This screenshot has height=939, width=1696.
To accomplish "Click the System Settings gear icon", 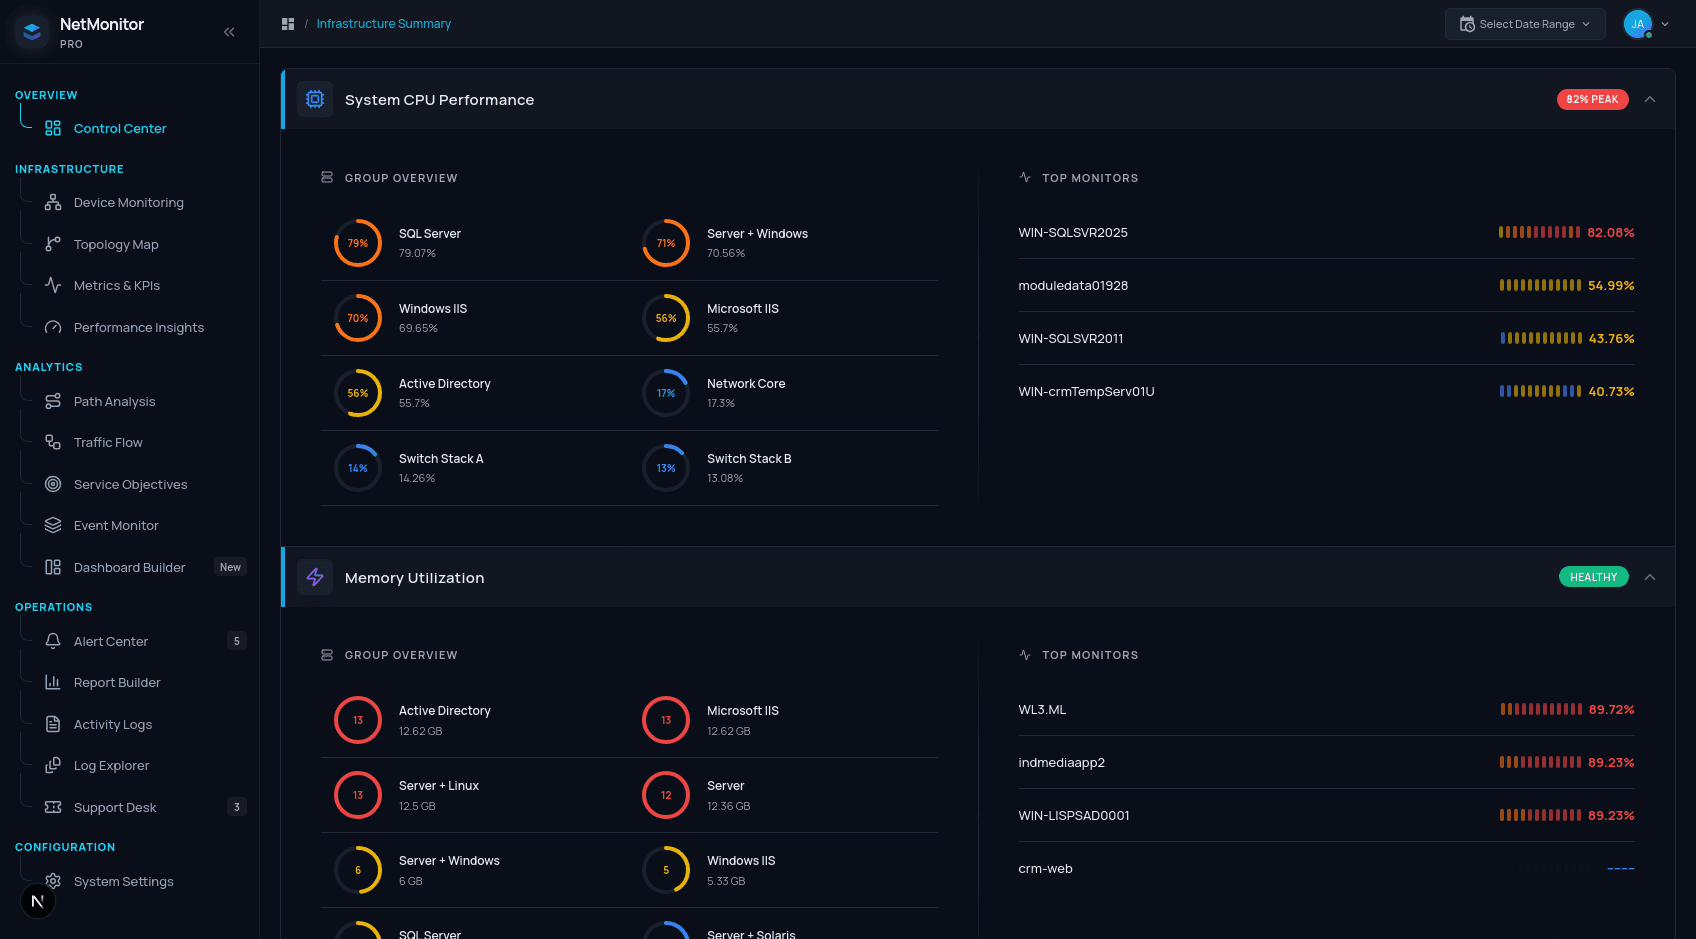I will point(53,881).
